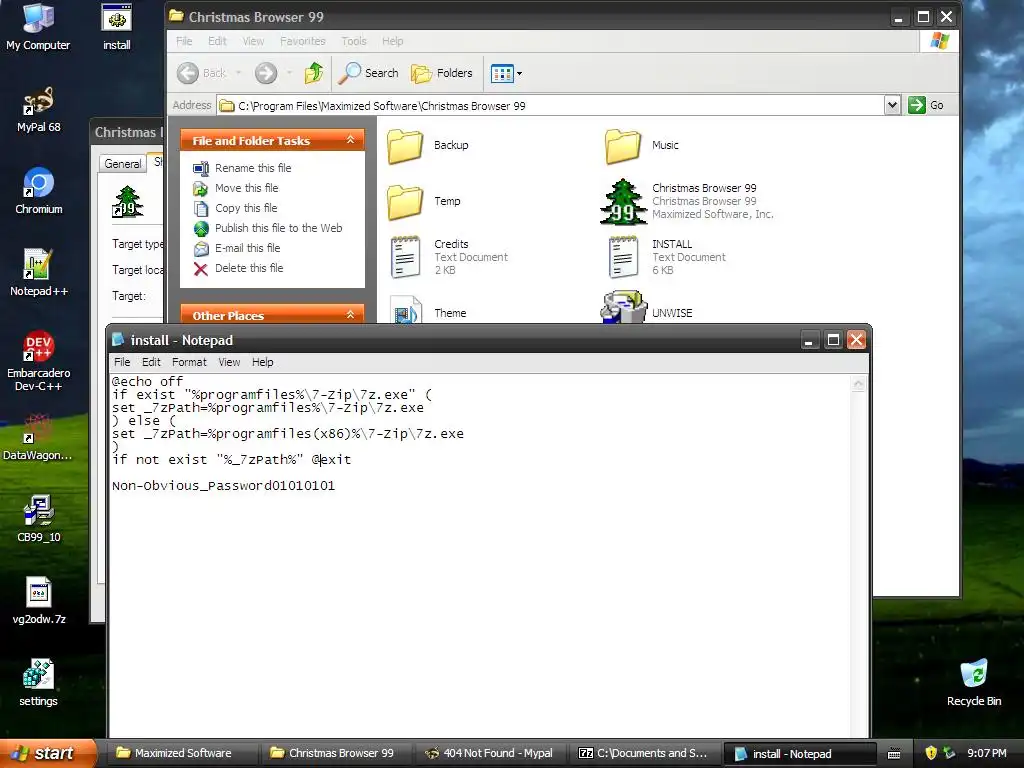Switch to 7-Zip C:\Documents taskbar button
The image size is (1024, 768).
click(644, 753)
